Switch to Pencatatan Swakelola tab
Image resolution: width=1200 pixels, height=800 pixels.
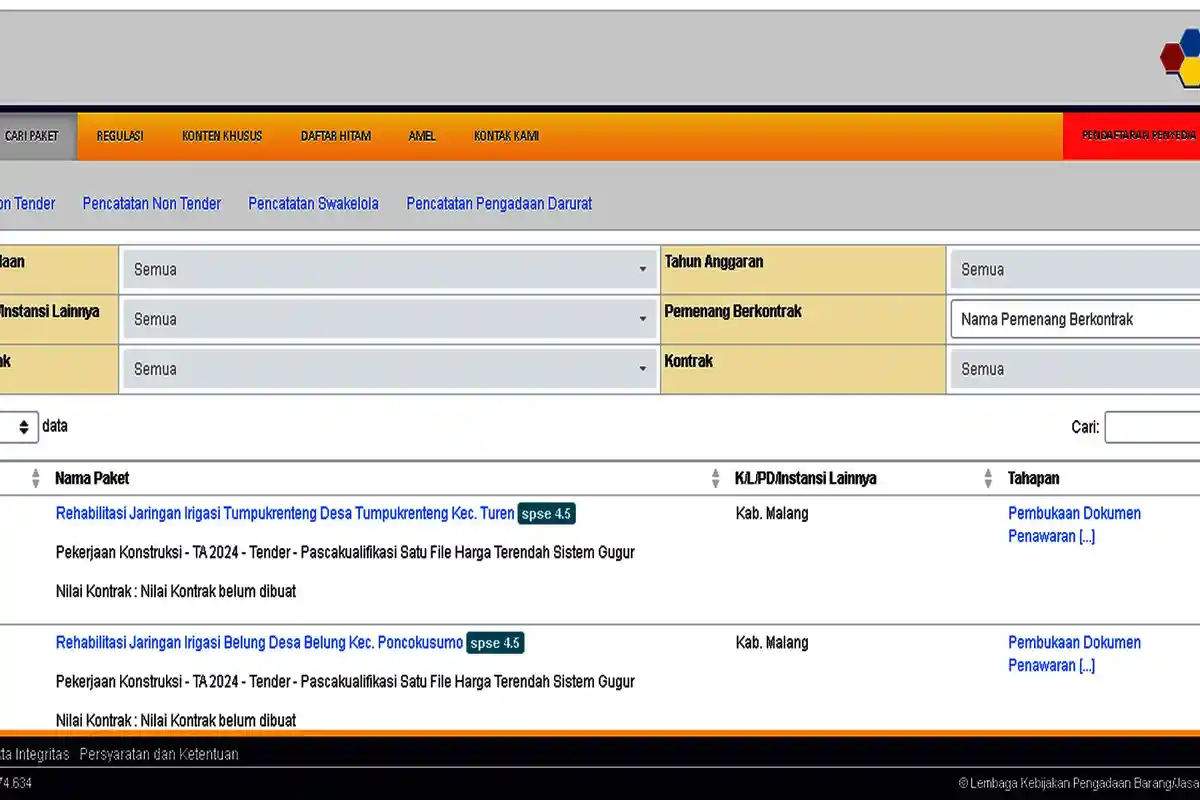click(313, 204)
